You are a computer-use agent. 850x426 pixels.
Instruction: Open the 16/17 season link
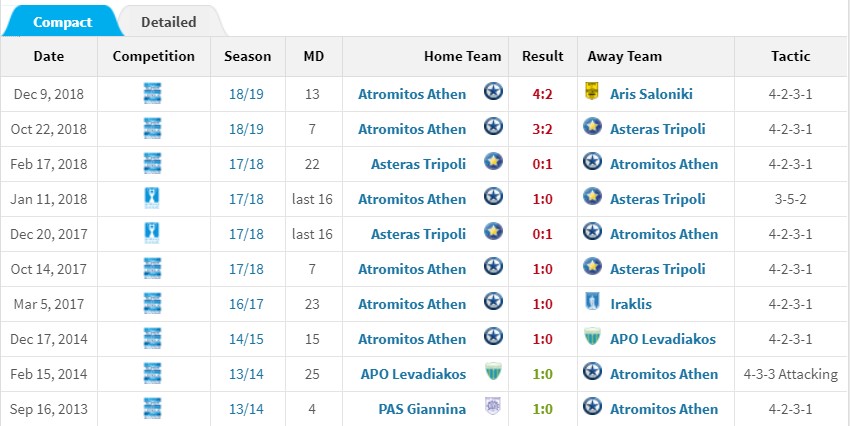coord(246,304)
